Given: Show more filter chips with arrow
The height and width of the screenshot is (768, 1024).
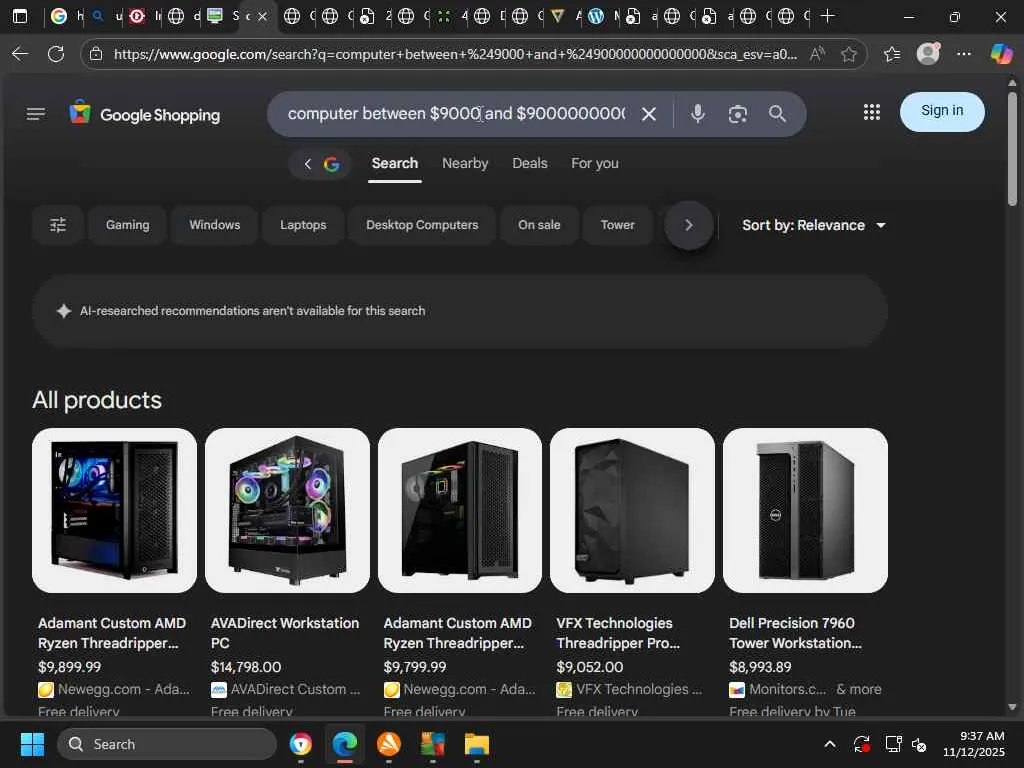Looking at the screenshot, I should tap(688, 225).
